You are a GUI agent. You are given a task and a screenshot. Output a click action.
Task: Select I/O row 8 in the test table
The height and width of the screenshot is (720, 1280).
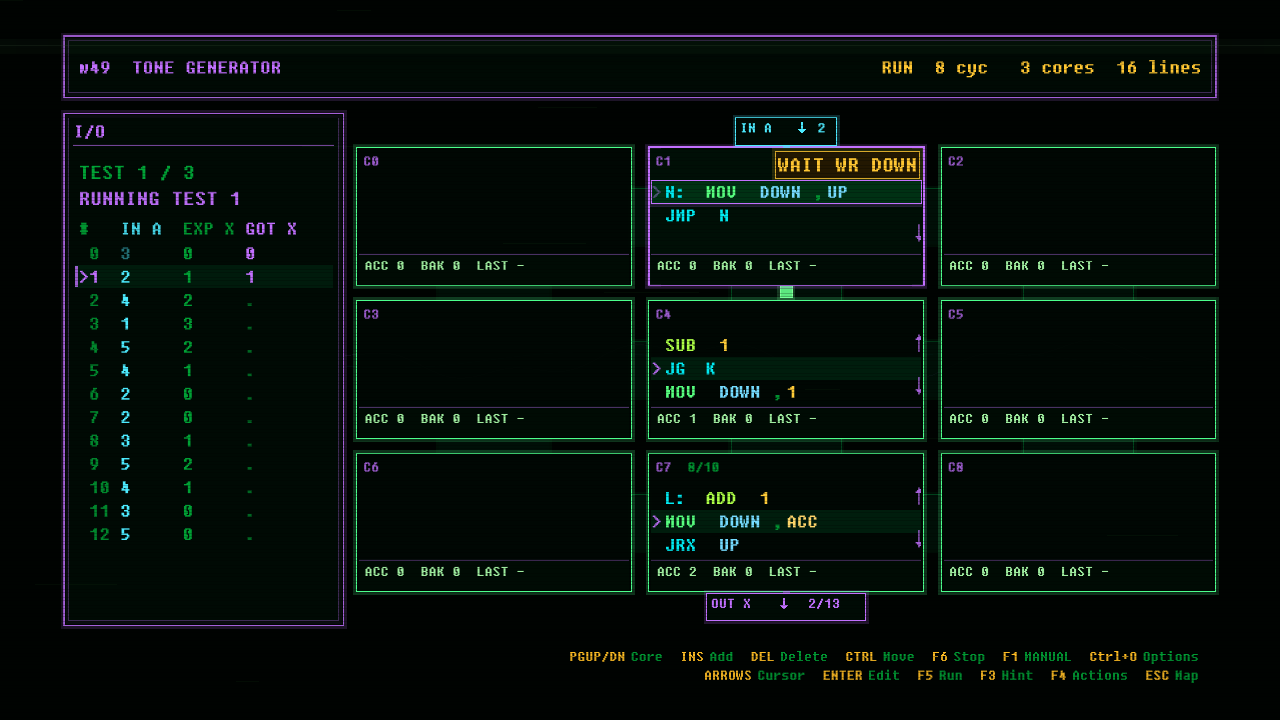pyautogui.click(x=205, y=441)
